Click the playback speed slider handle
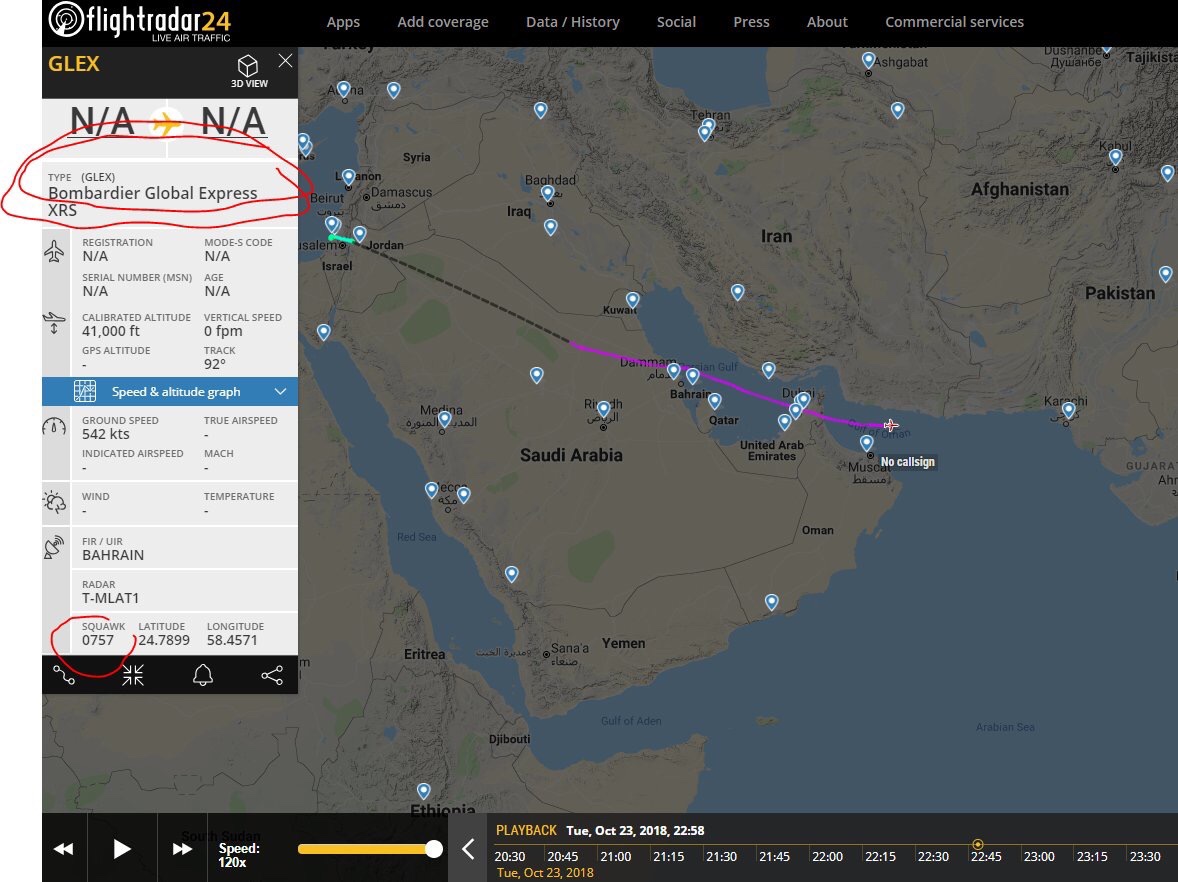Viewport: 1178px width, 882px height. [x=433, y=849]
